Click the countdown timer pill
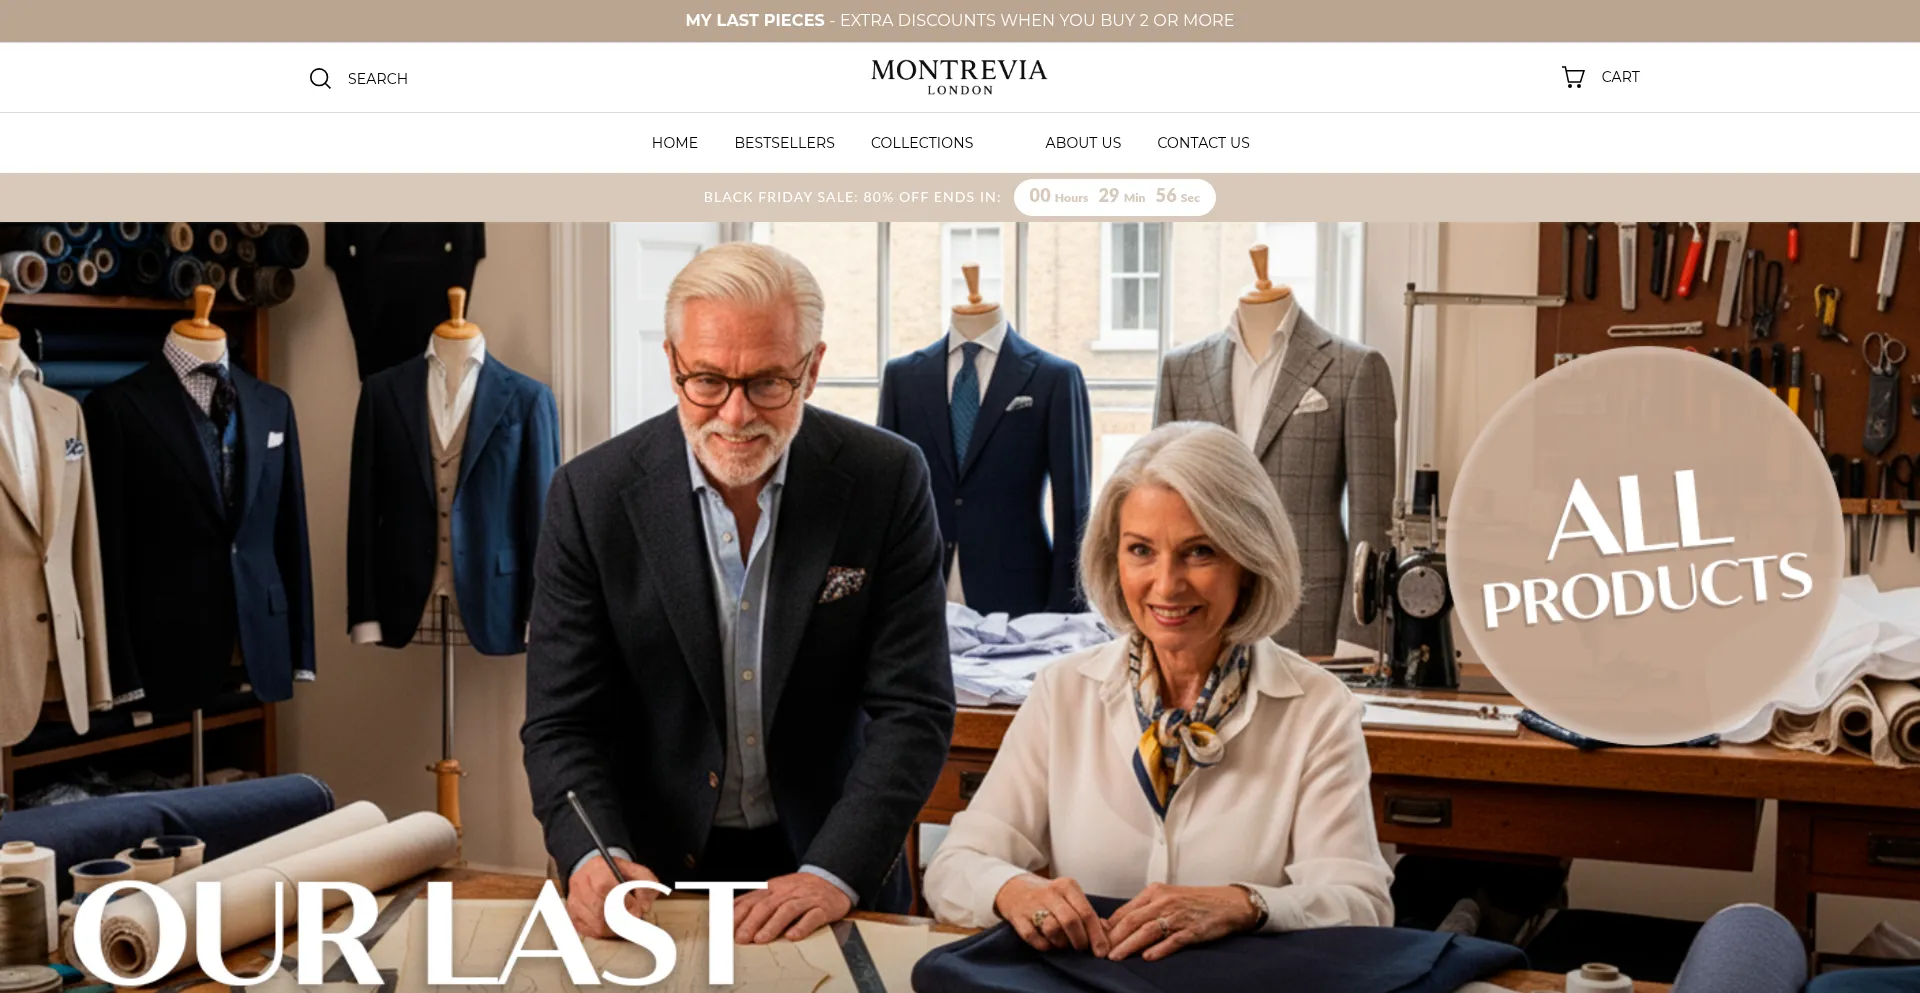 tap(1115, 197)
